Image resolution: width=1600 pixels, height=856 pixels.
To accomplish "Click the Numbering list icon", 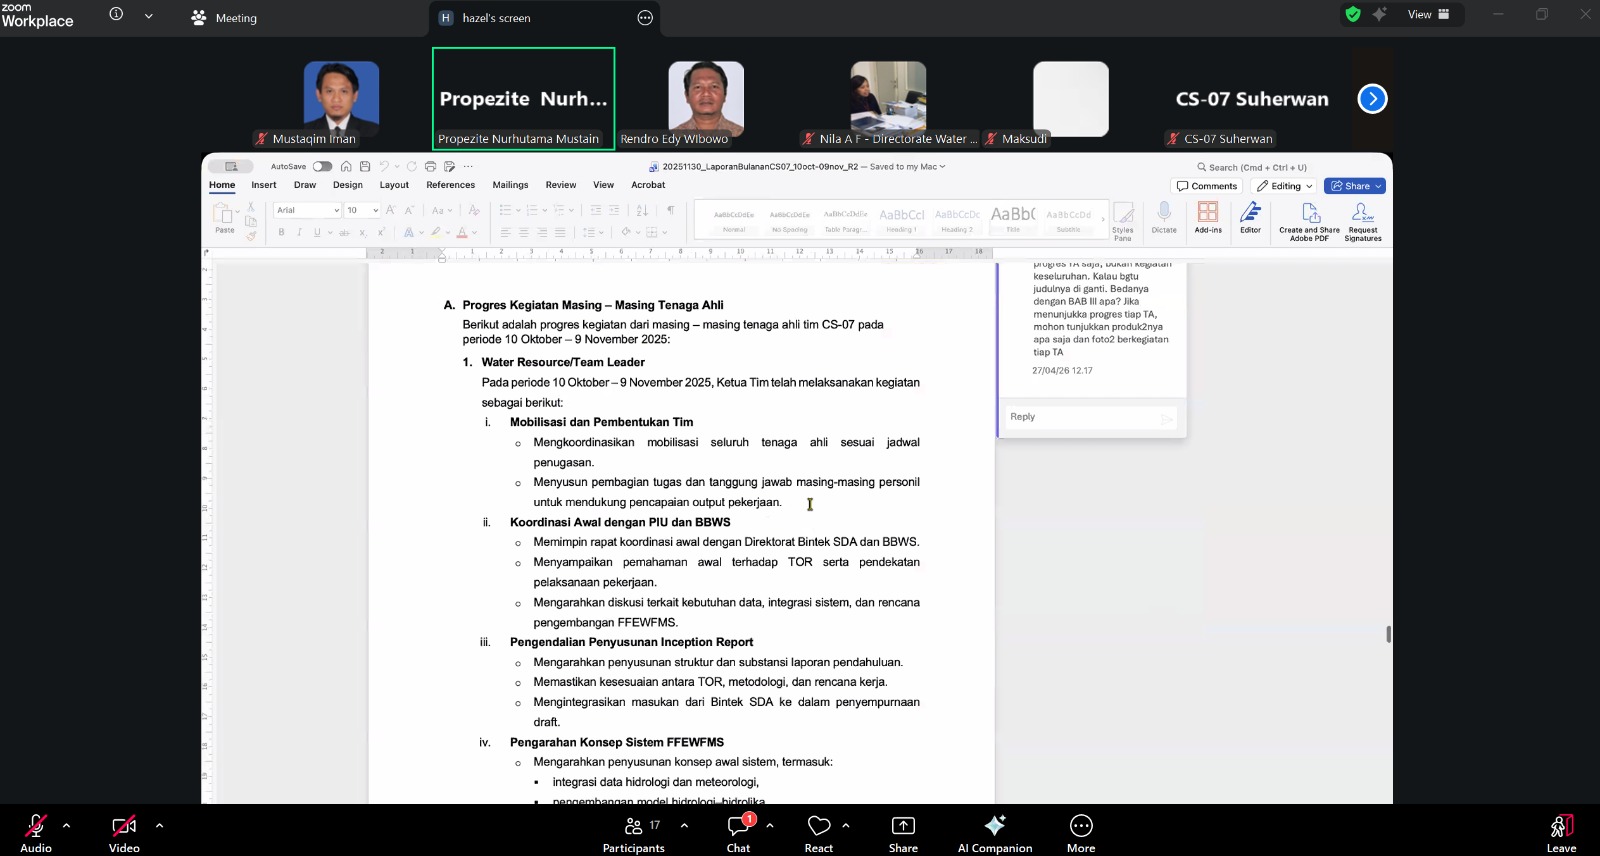I will tap(532, 210).
